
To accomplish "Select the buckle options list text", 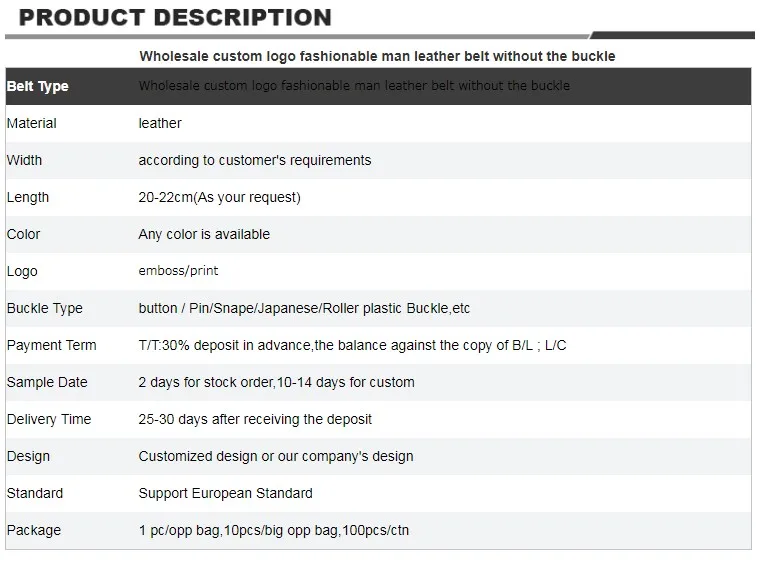I will (304, 308).
